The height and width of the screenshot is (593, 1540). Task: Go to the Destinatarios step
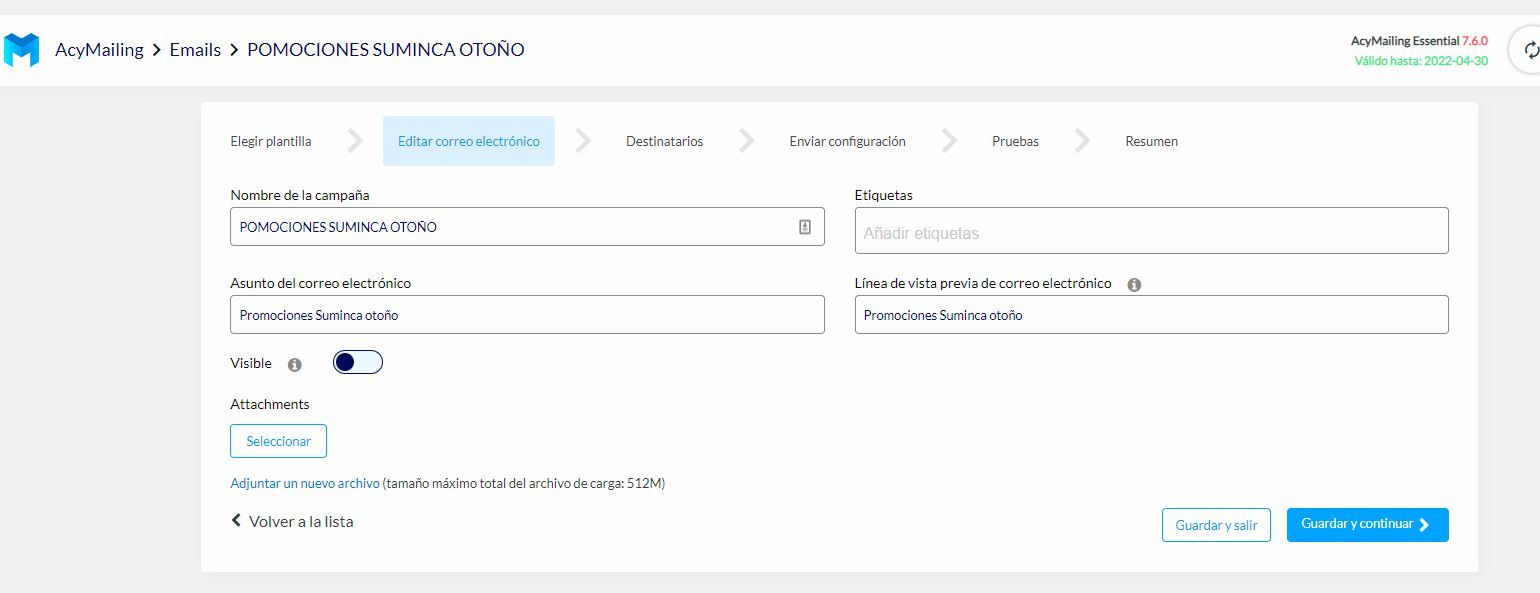click(x=664, y=141)
